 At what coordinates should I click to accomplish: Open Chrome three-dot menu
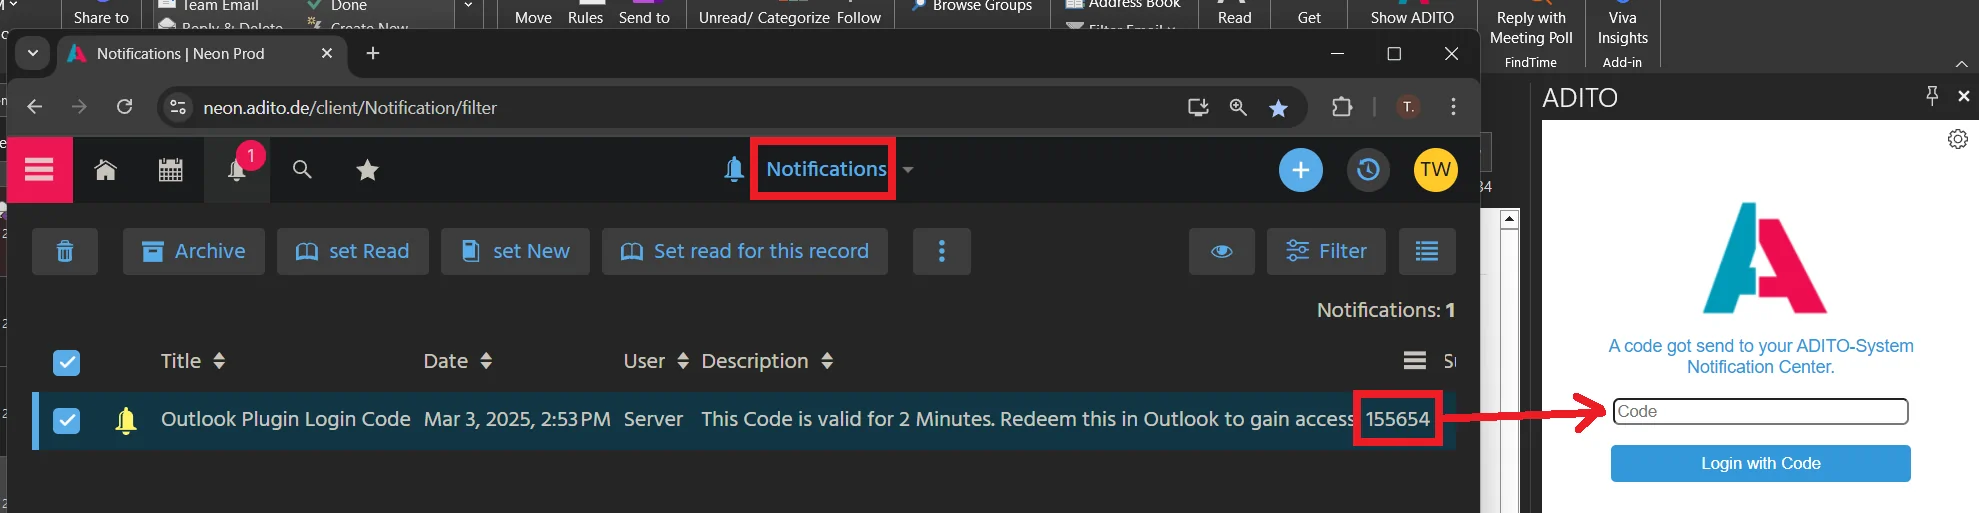[1453, 107]
